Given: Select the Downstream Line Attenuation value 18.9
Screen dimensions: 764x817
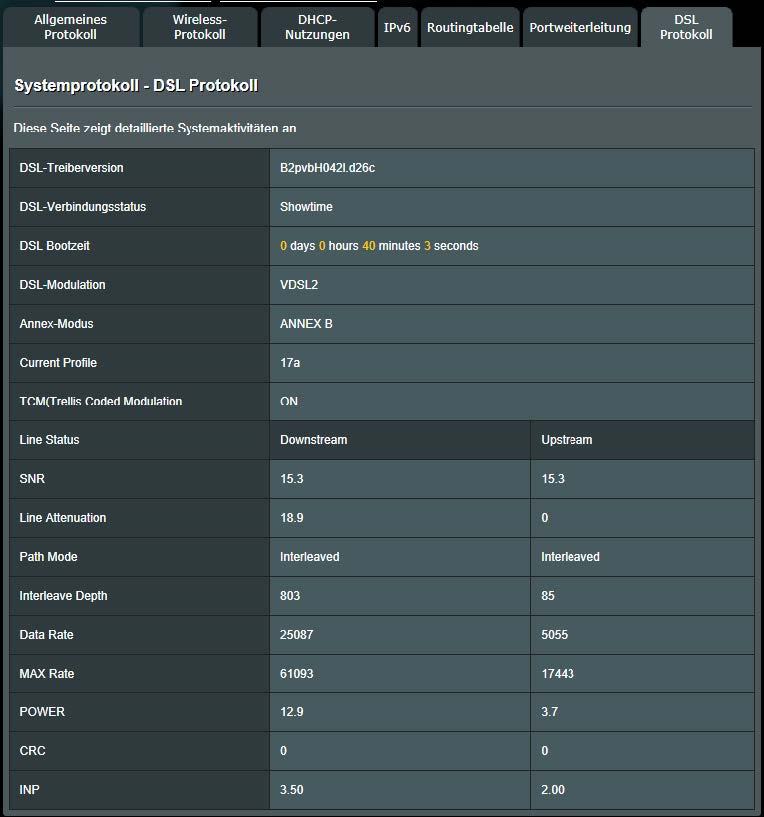Looking at the screenshot, I should (x=292, y=518).
